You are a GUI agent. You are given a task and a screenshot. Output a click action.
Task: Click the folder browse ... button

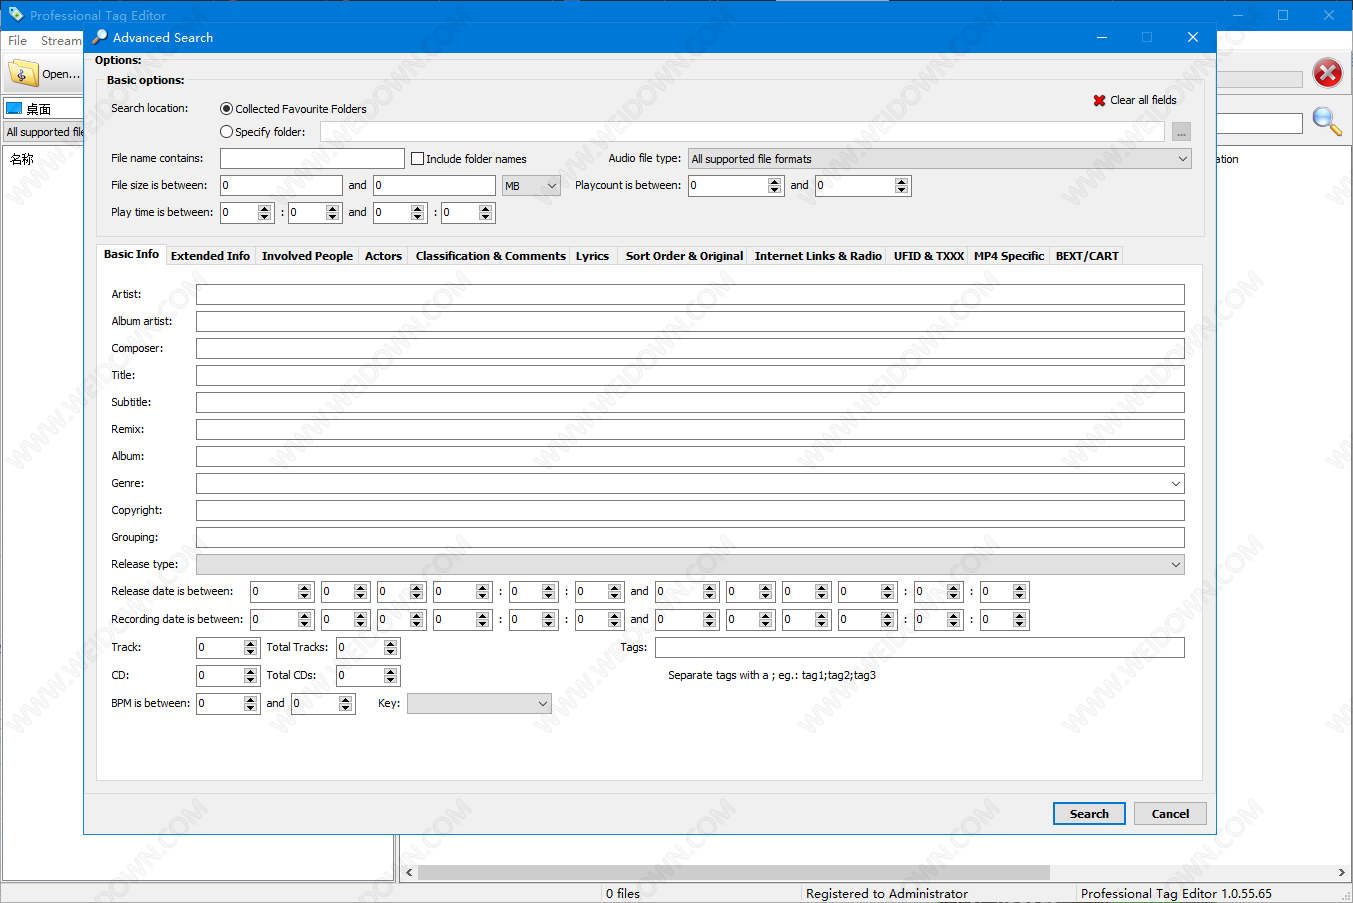1181,132
